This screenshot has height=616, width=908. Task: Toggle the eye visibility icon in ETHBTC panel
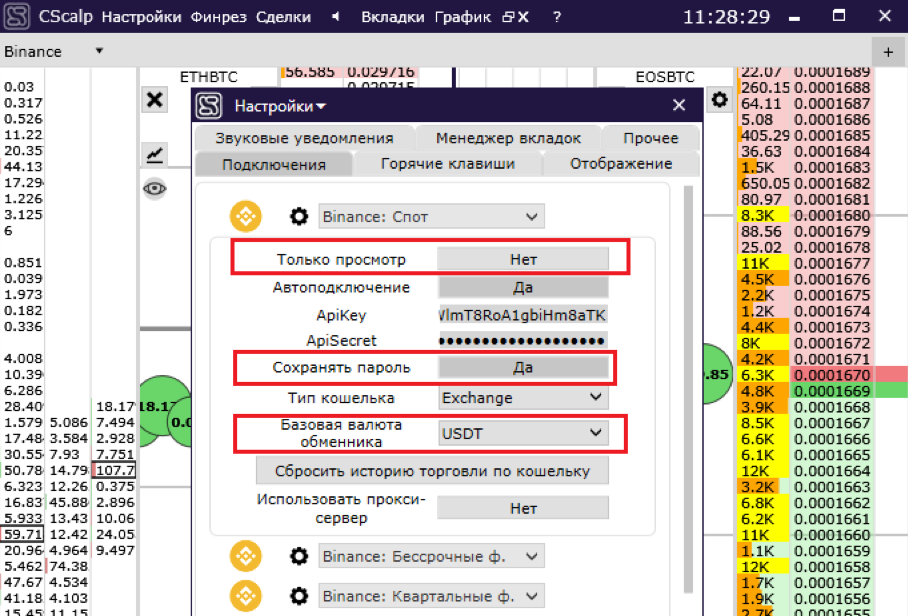tap(155, 188)
